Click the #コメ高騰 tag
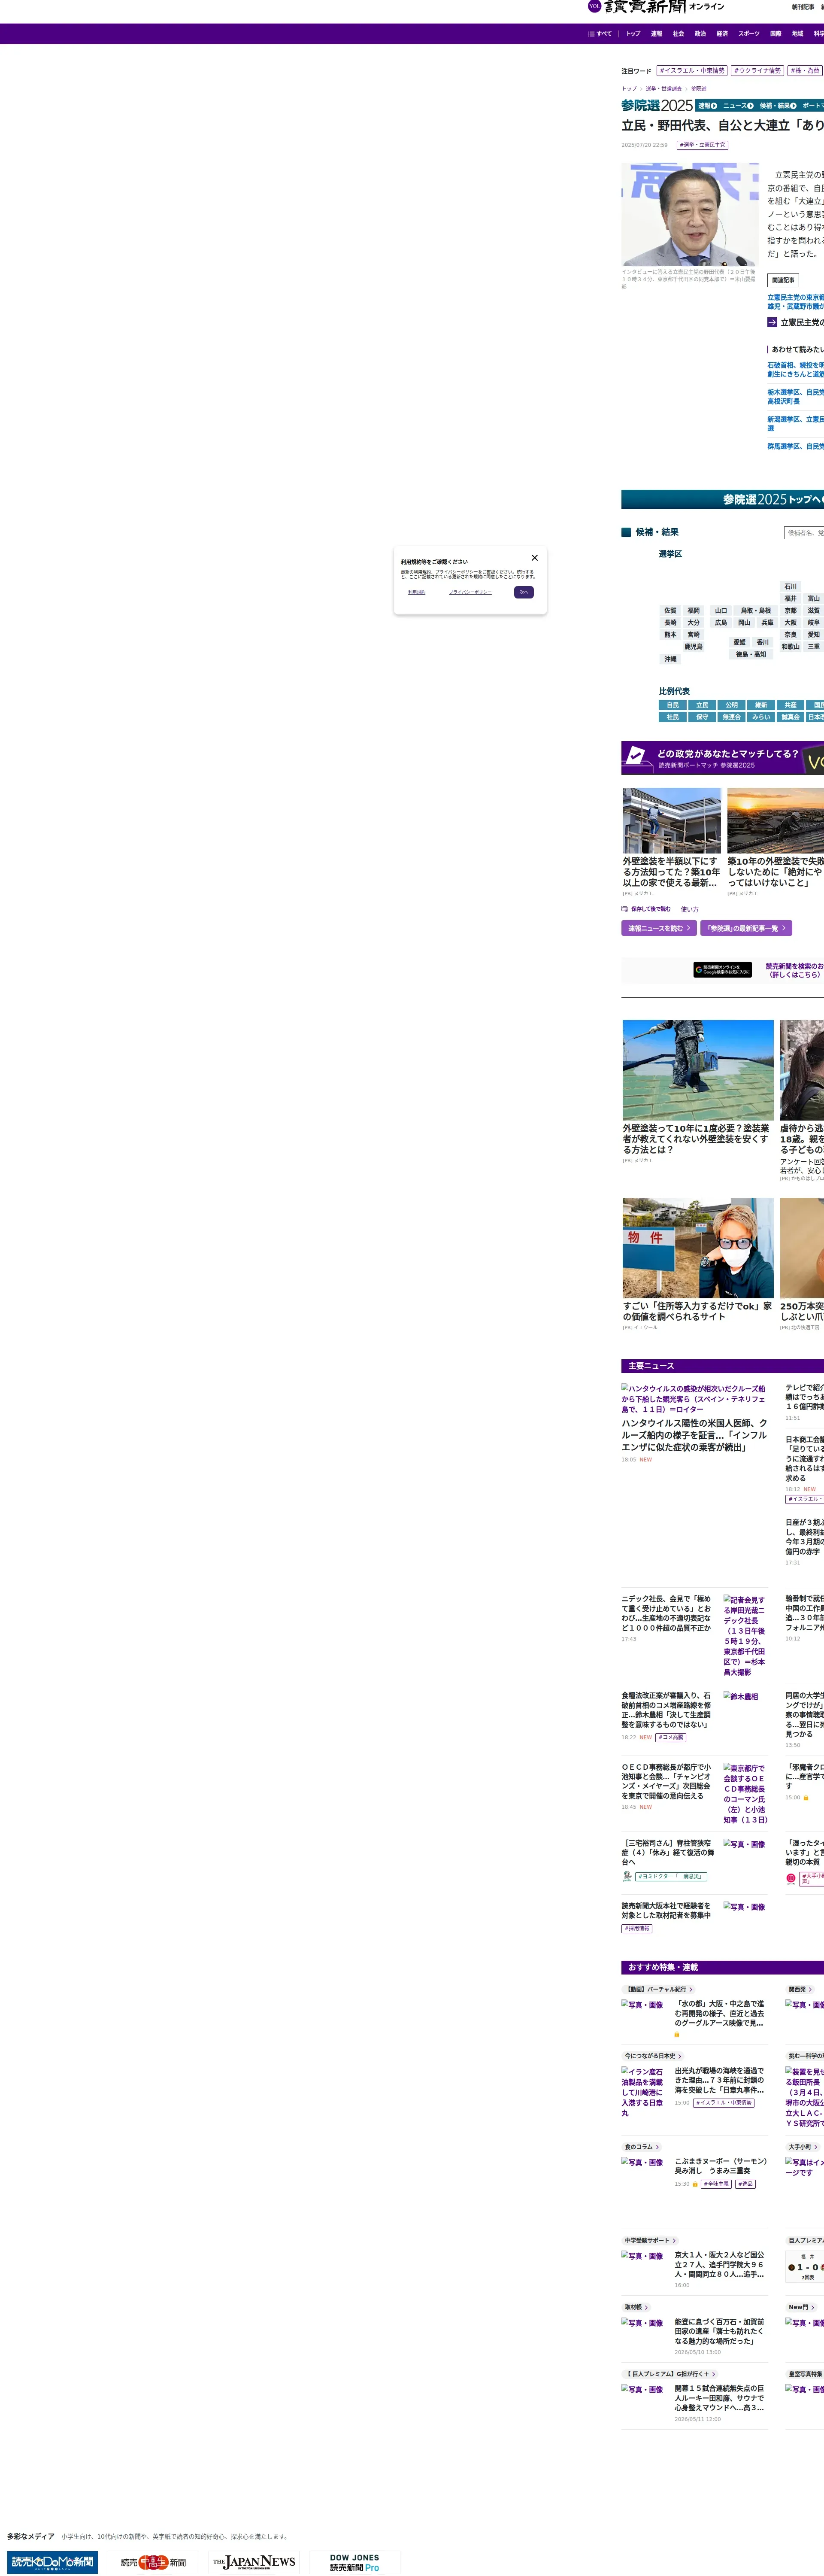 coord(671,1737)
